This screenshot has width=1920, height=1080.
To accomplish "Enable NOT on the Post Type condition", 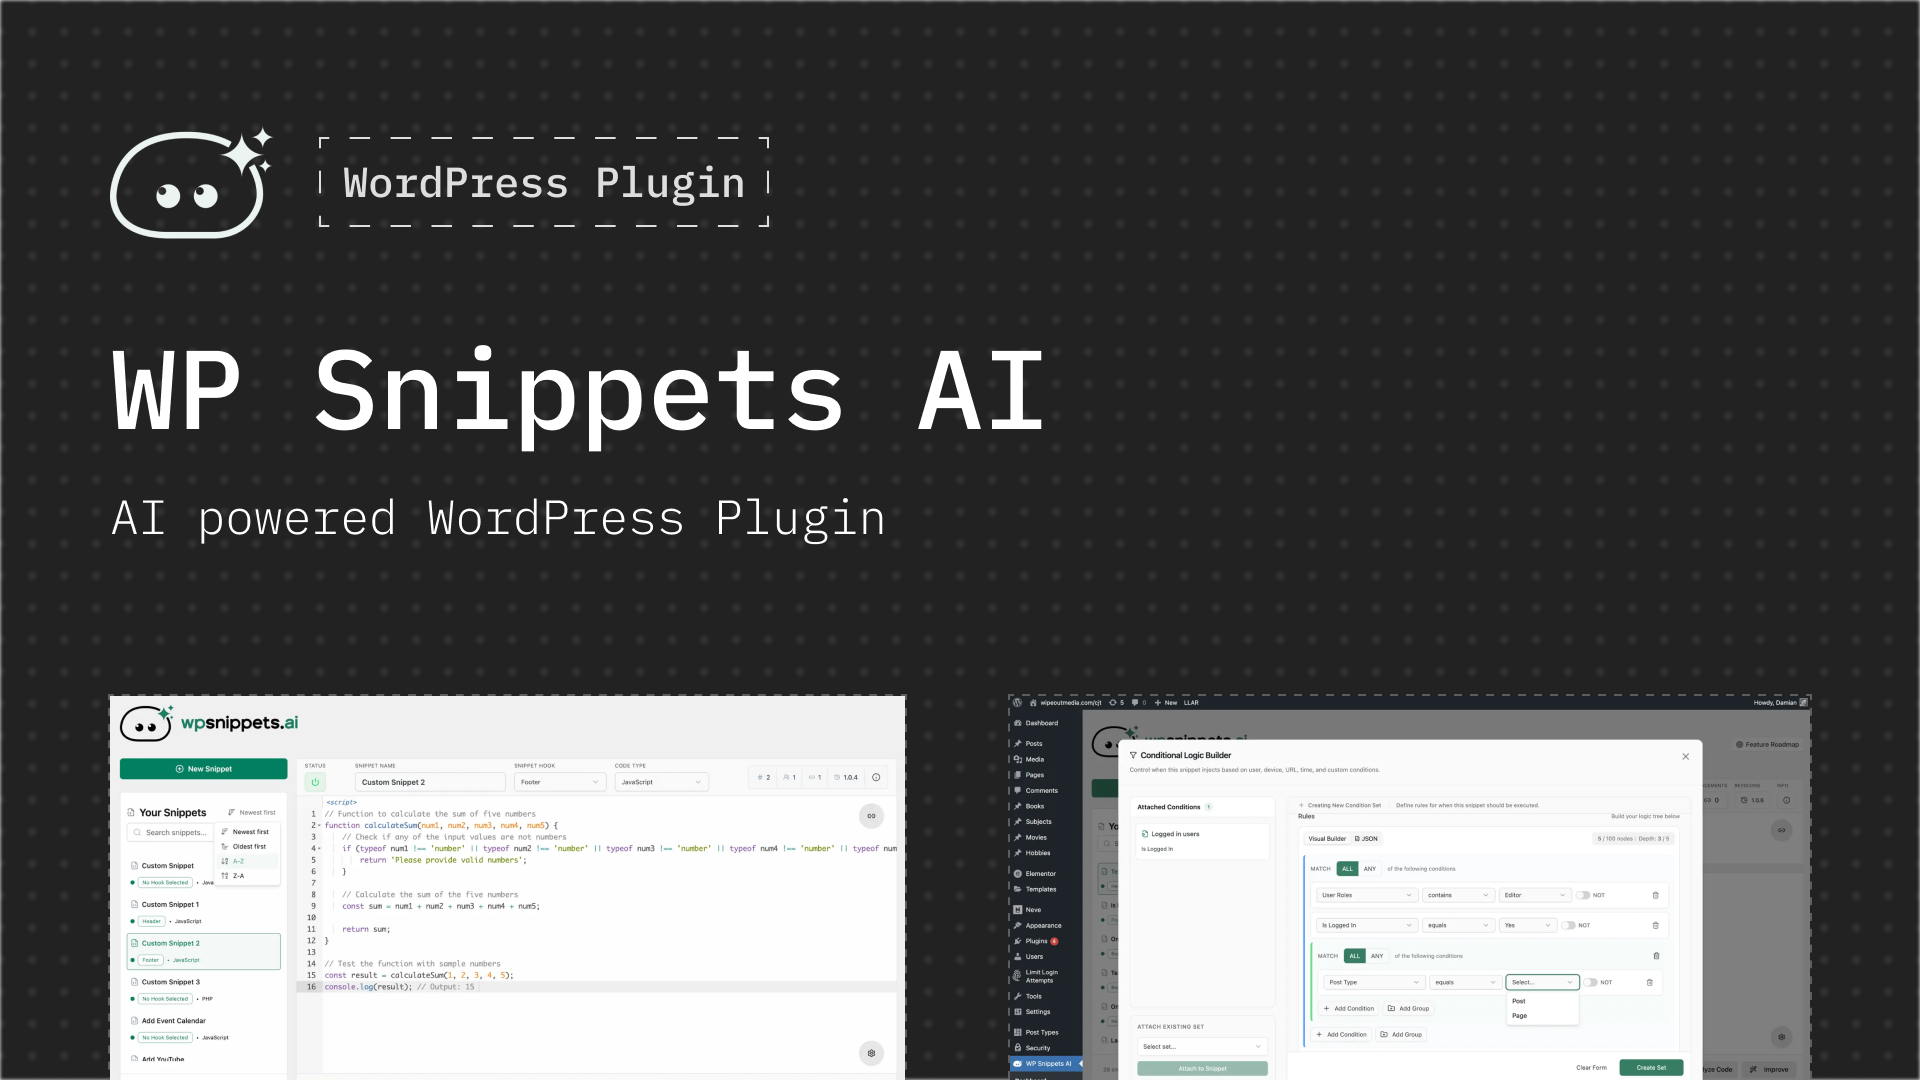I will 1591,982.
